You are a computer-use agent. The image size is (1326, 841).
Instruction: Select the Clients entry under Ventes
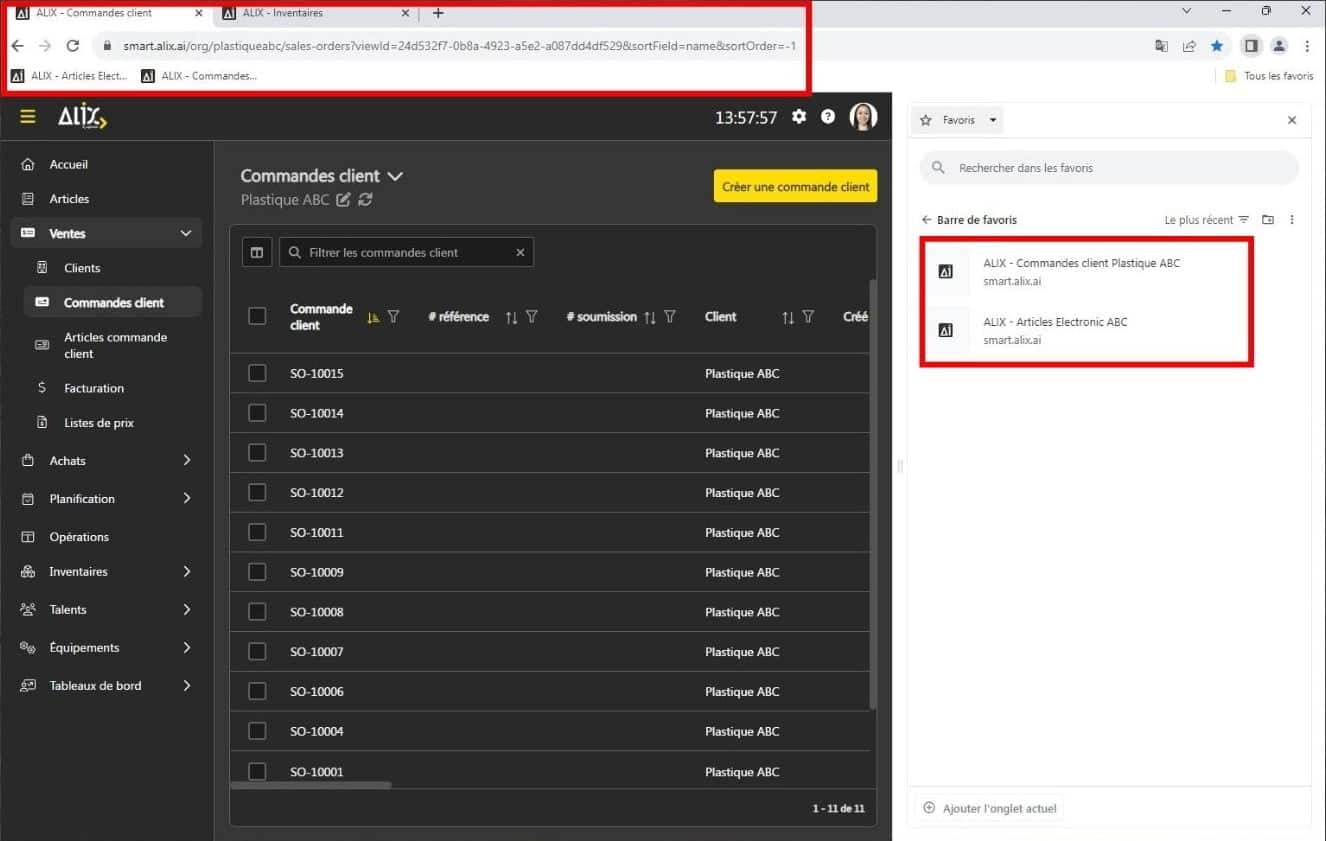tap(84, 267)
